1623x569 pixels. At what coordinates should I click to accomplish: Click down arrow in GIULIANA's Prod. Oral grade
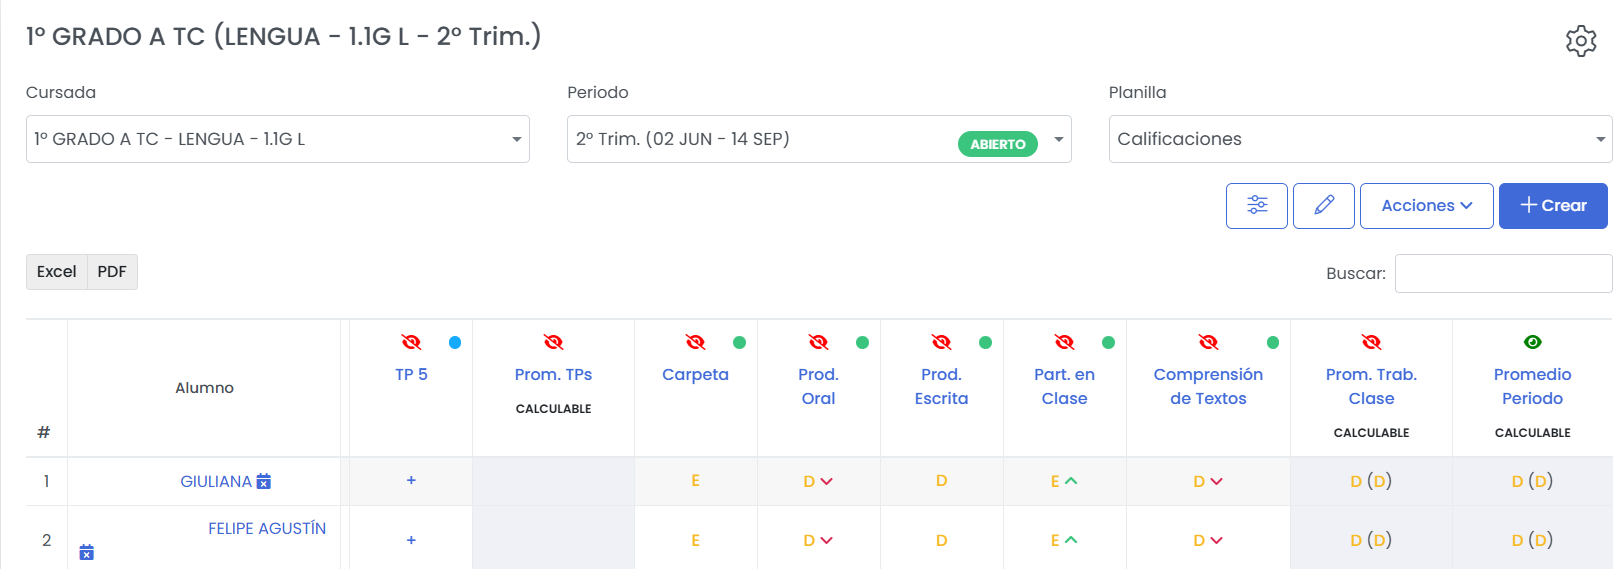(826, 481)
